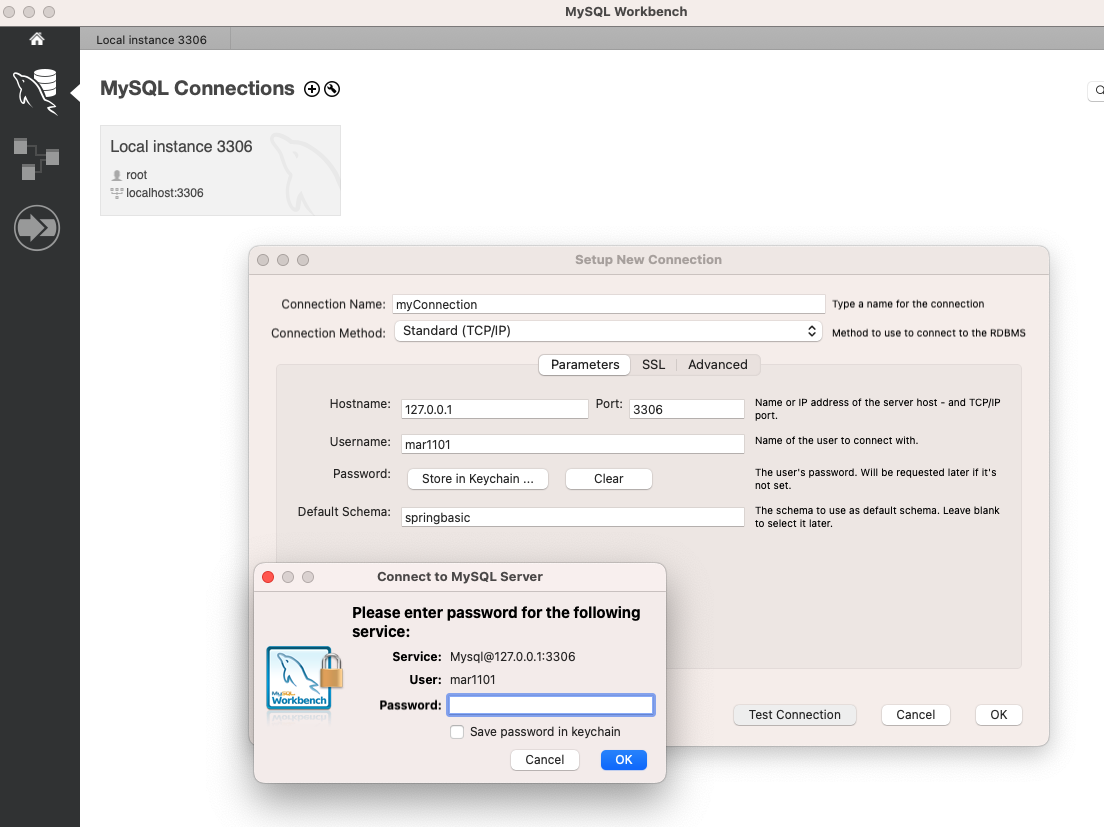This screenshot has height=827, width=1104.
Task: Click the root user text on connection tile
Action: tap(137, 175)
